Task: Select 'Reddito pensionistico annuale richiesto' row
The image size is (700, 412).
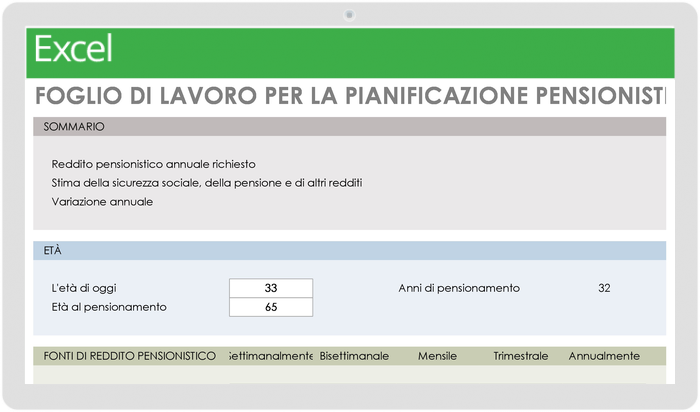Action: pos(154,164)
